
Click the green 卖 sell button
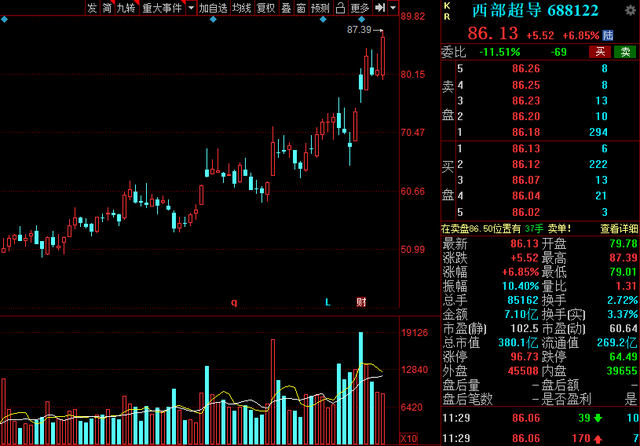(625, 52)
